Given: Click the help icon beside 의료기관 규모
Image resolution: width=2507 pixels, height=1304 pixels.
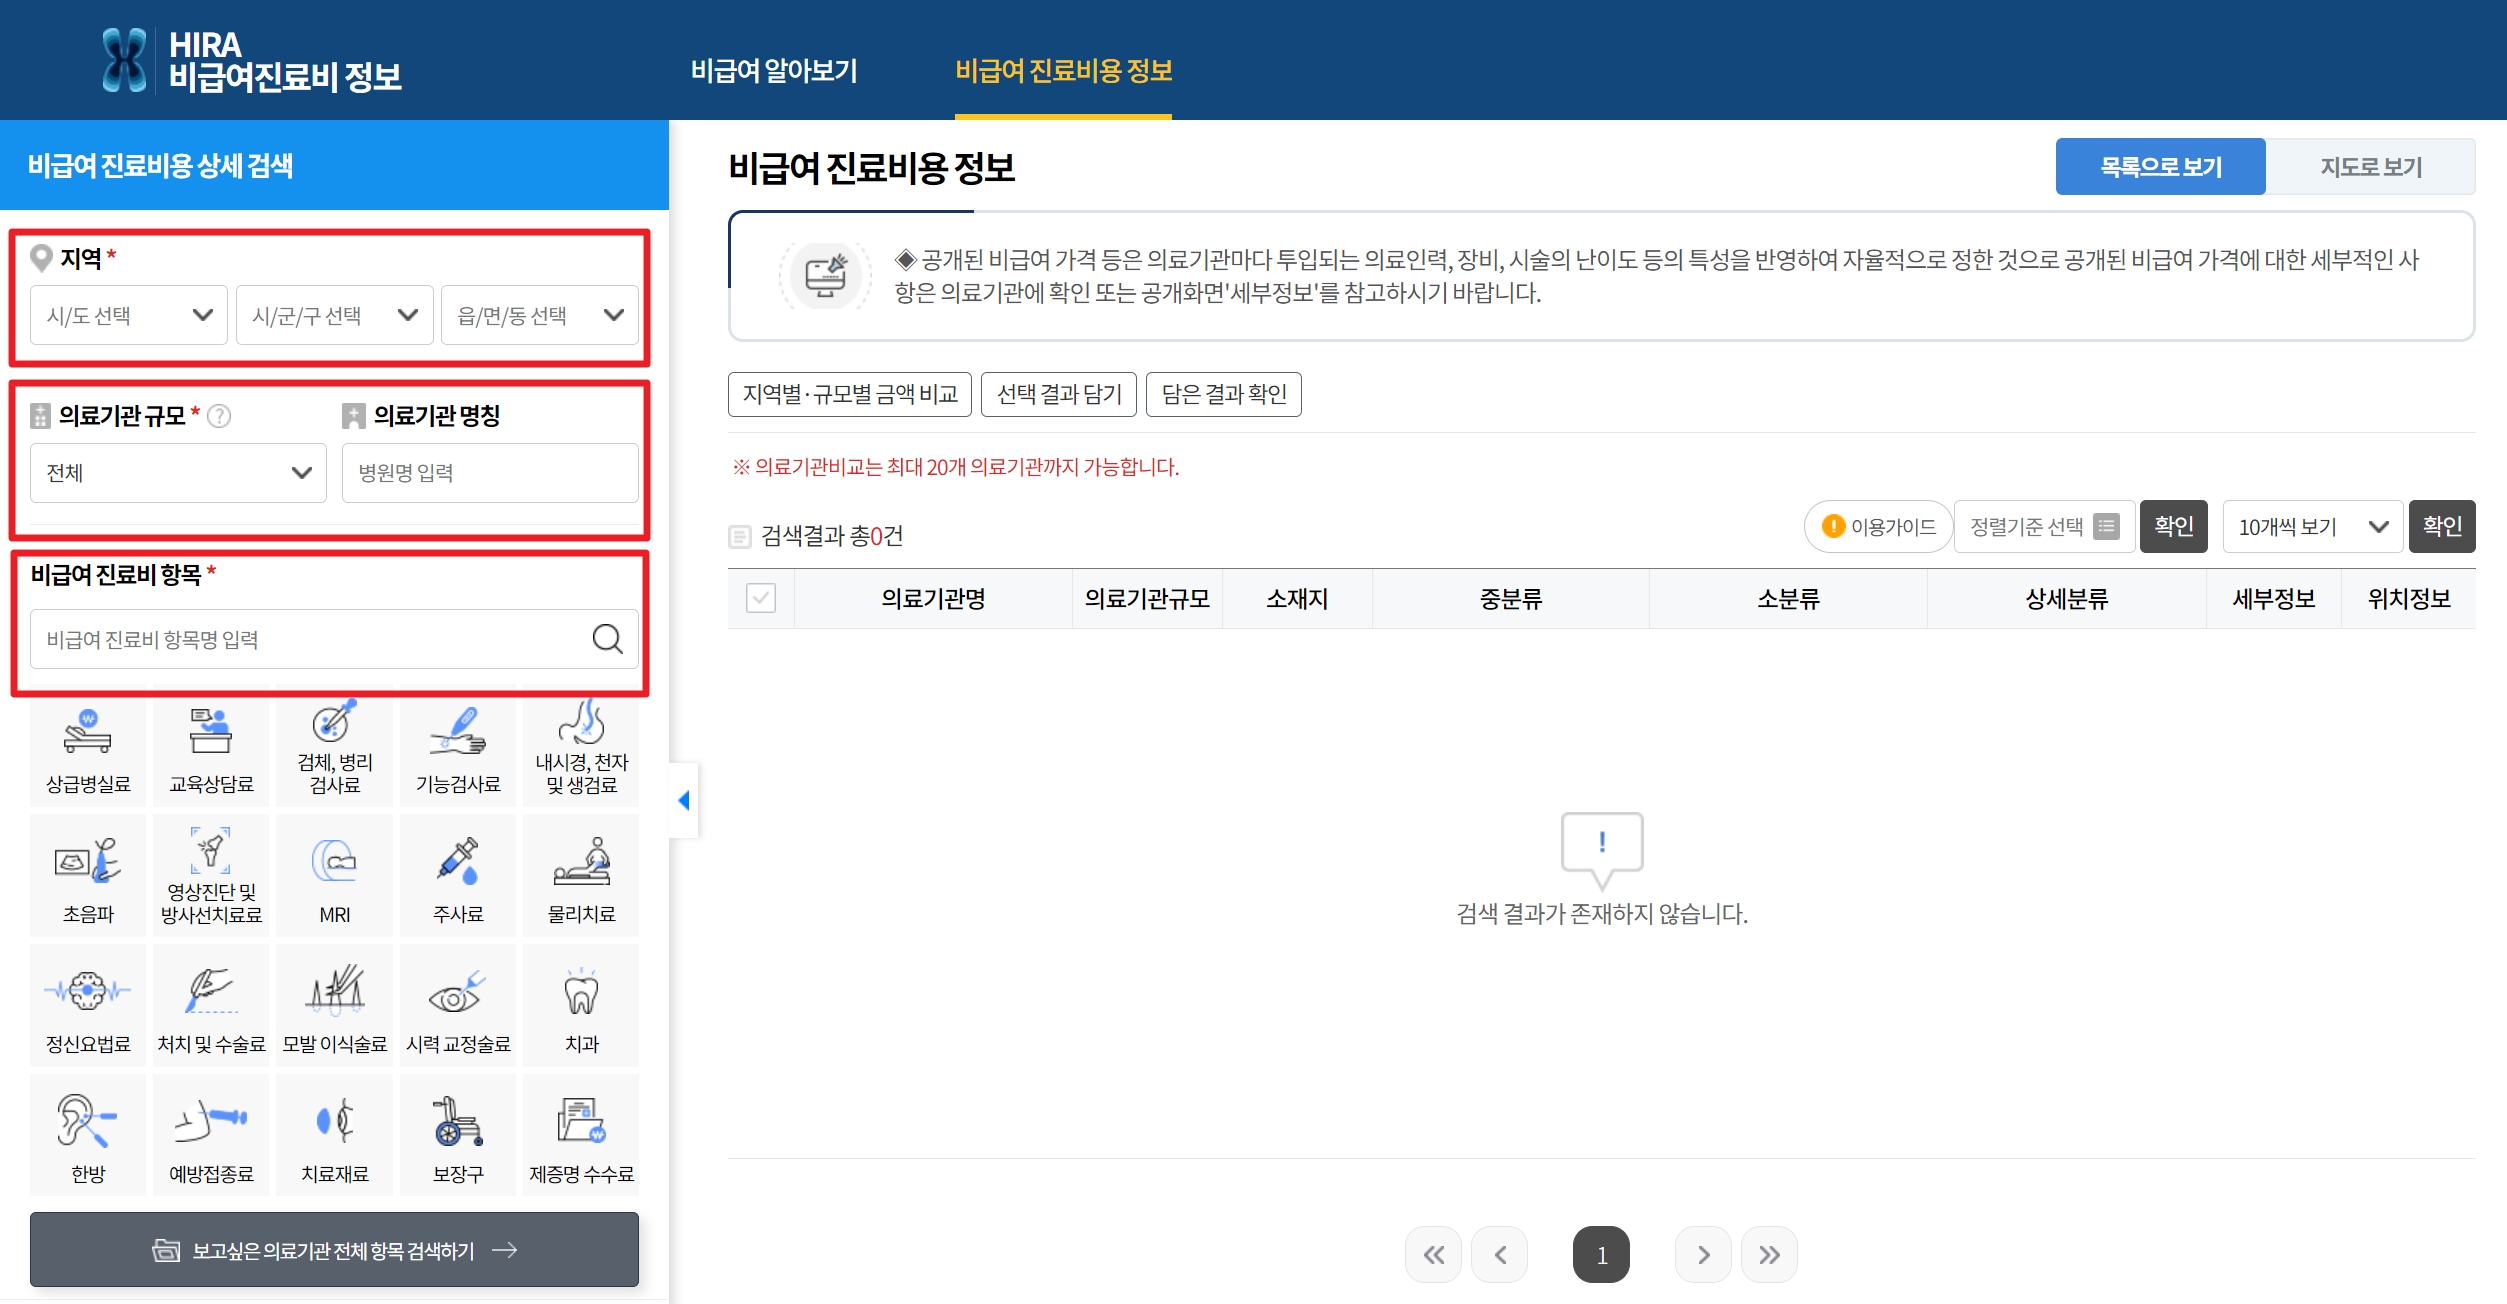Looking at the screenshot, I should (x=219, y=416).
